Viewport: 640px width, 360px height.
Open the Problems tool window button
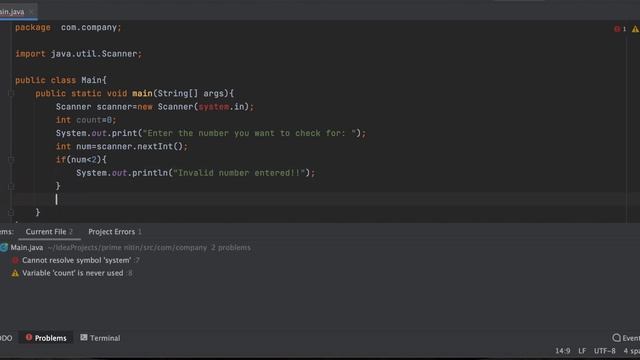click(46, 338)
